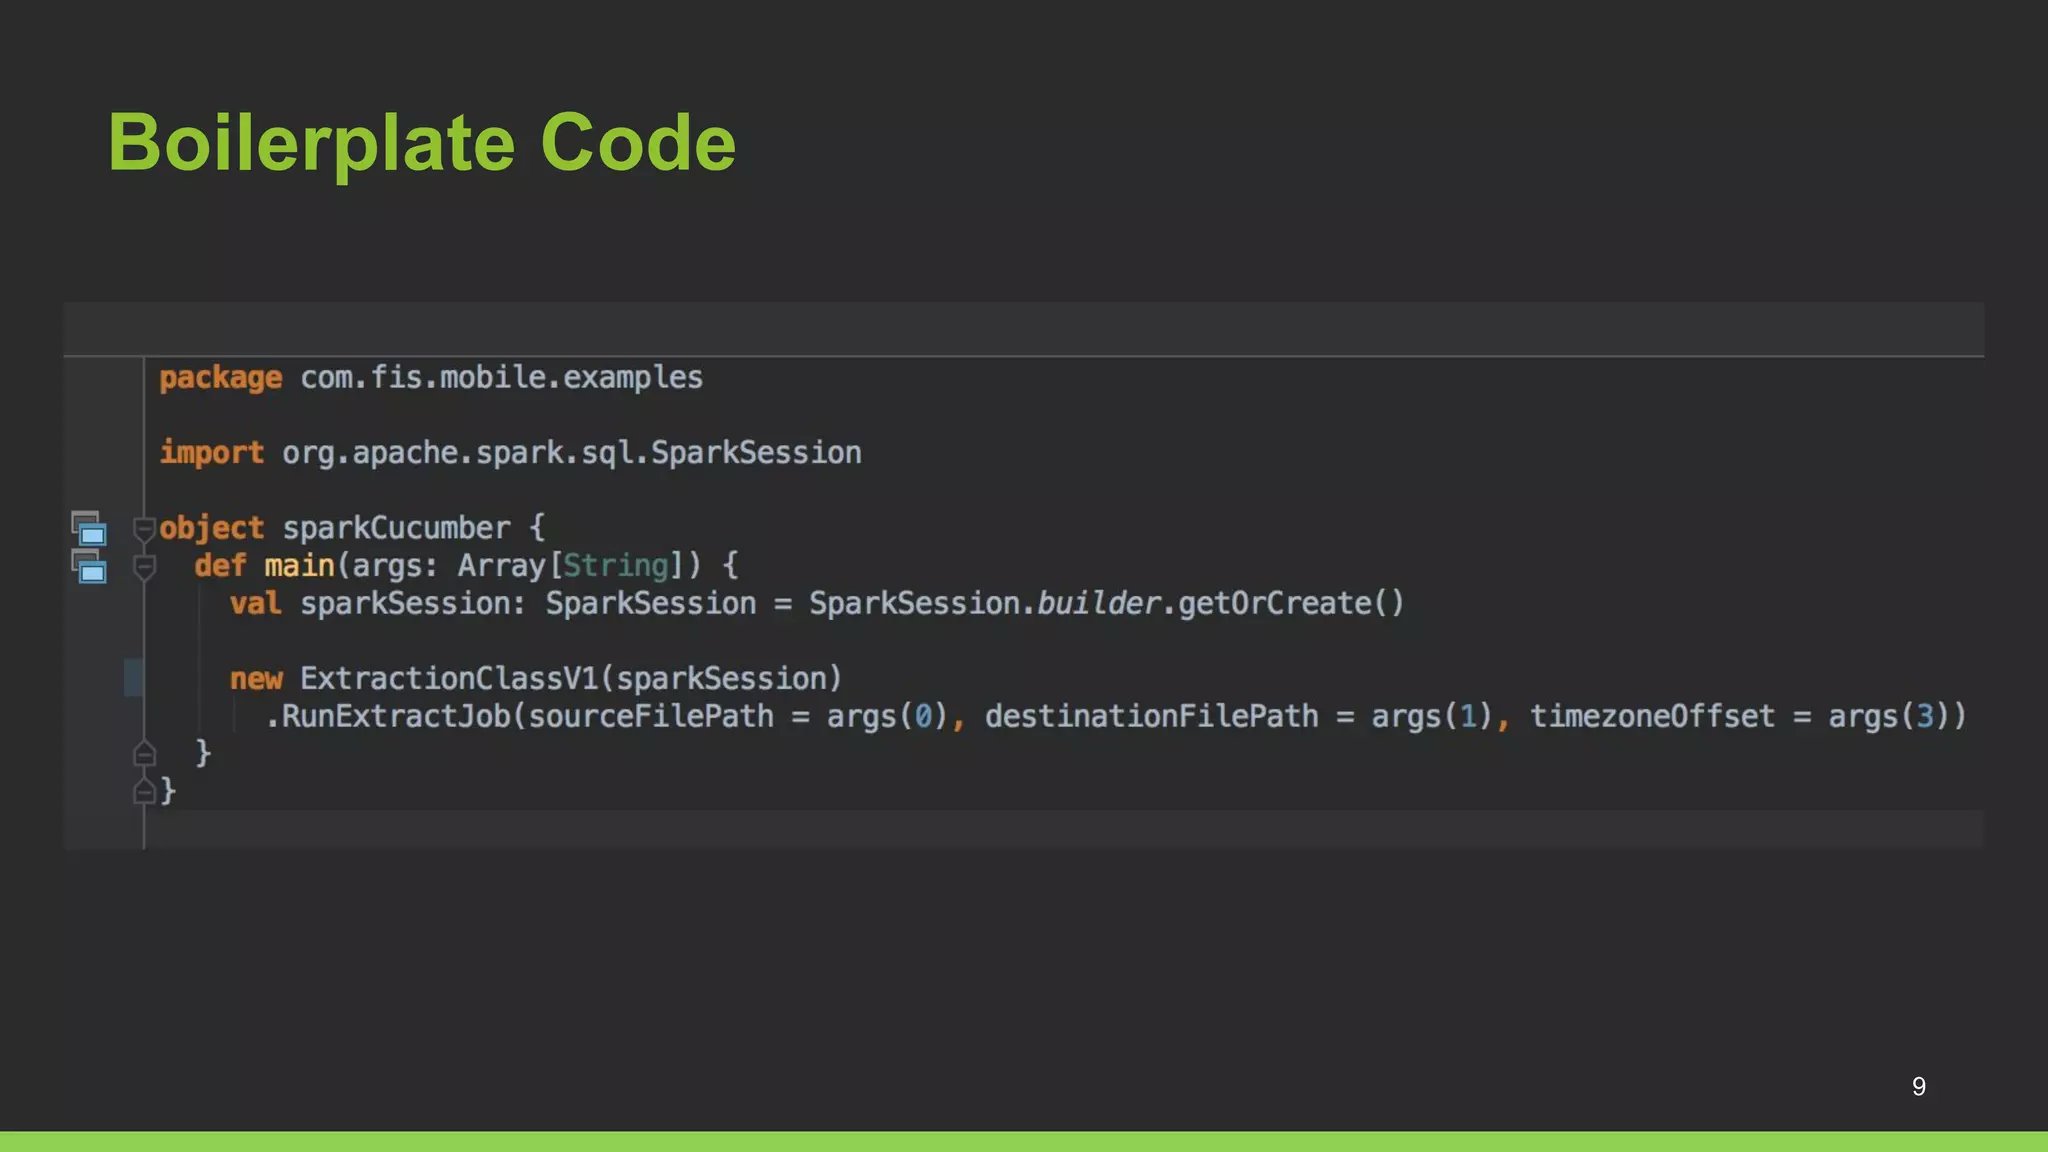
Task: Click slide page number 9
Action: [1918, 1086]
